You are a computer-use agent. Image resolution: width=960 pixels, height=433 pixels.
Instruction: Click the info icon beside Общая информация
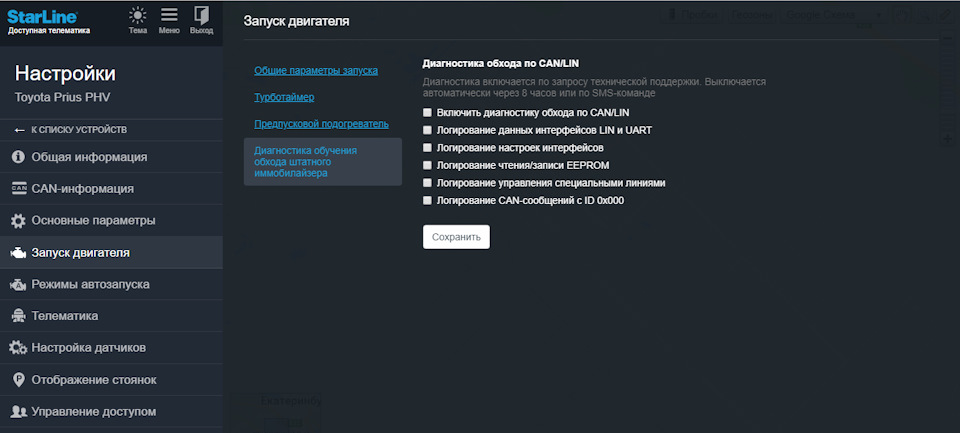(x=19, y=157)
